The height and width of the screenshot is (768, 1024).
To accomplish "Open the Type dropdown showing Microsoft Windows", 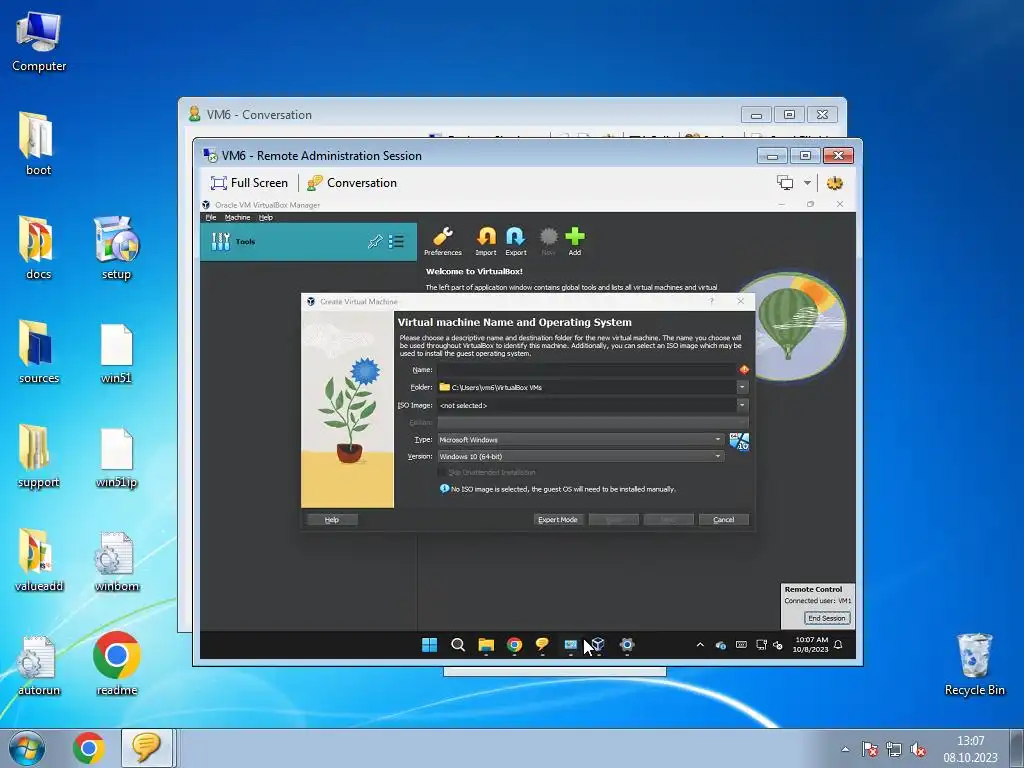I will (x=581, y=440).
